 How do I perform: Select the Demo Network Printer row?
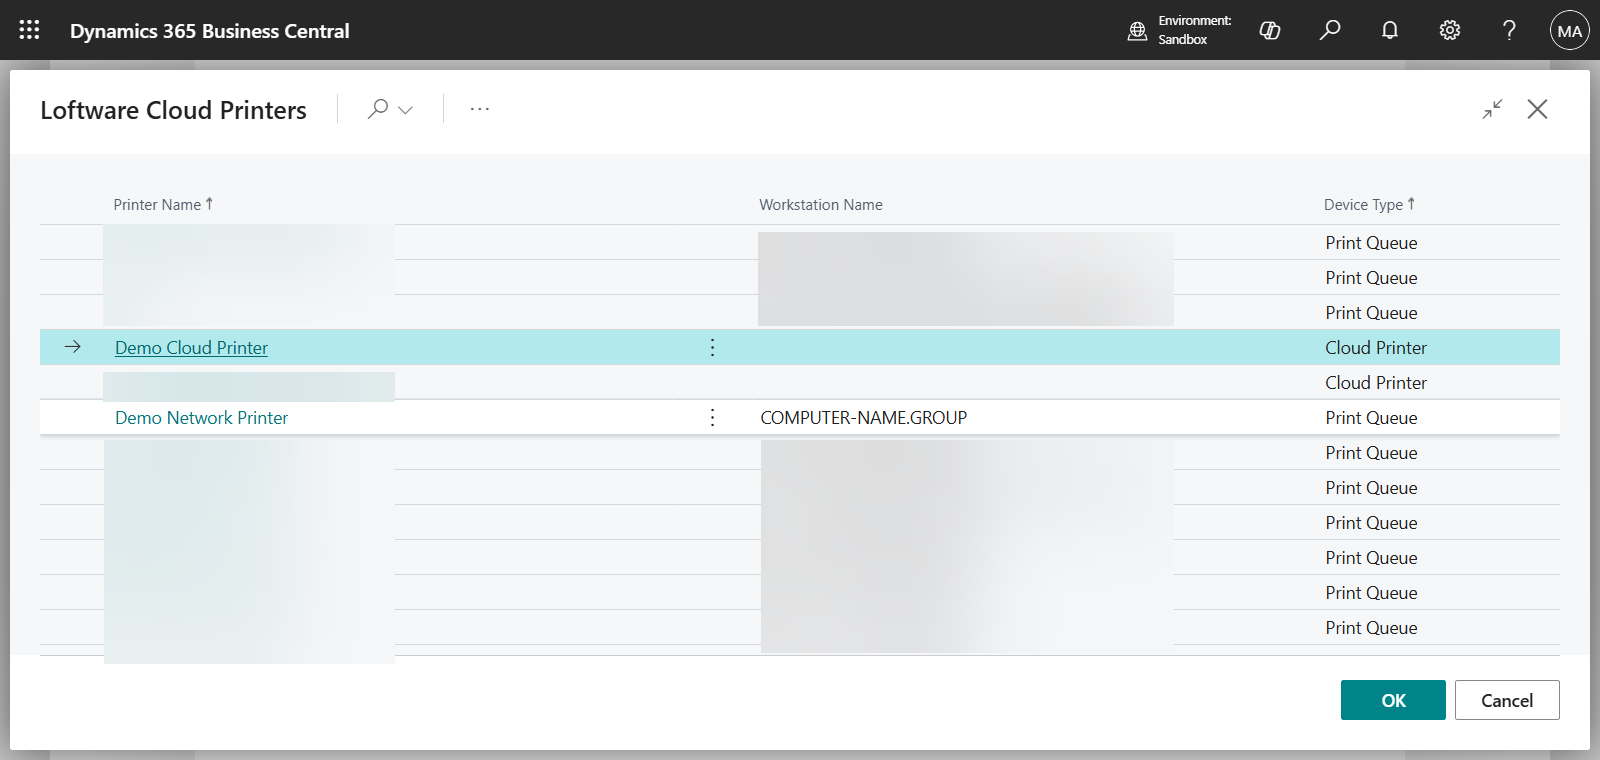[800, 417]
